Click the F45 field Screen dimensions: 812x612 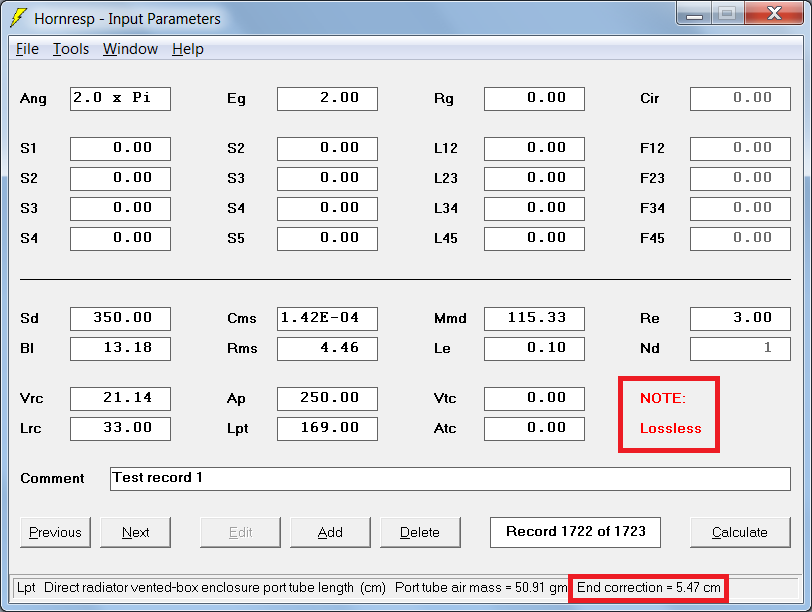click(x=741, y=239)
